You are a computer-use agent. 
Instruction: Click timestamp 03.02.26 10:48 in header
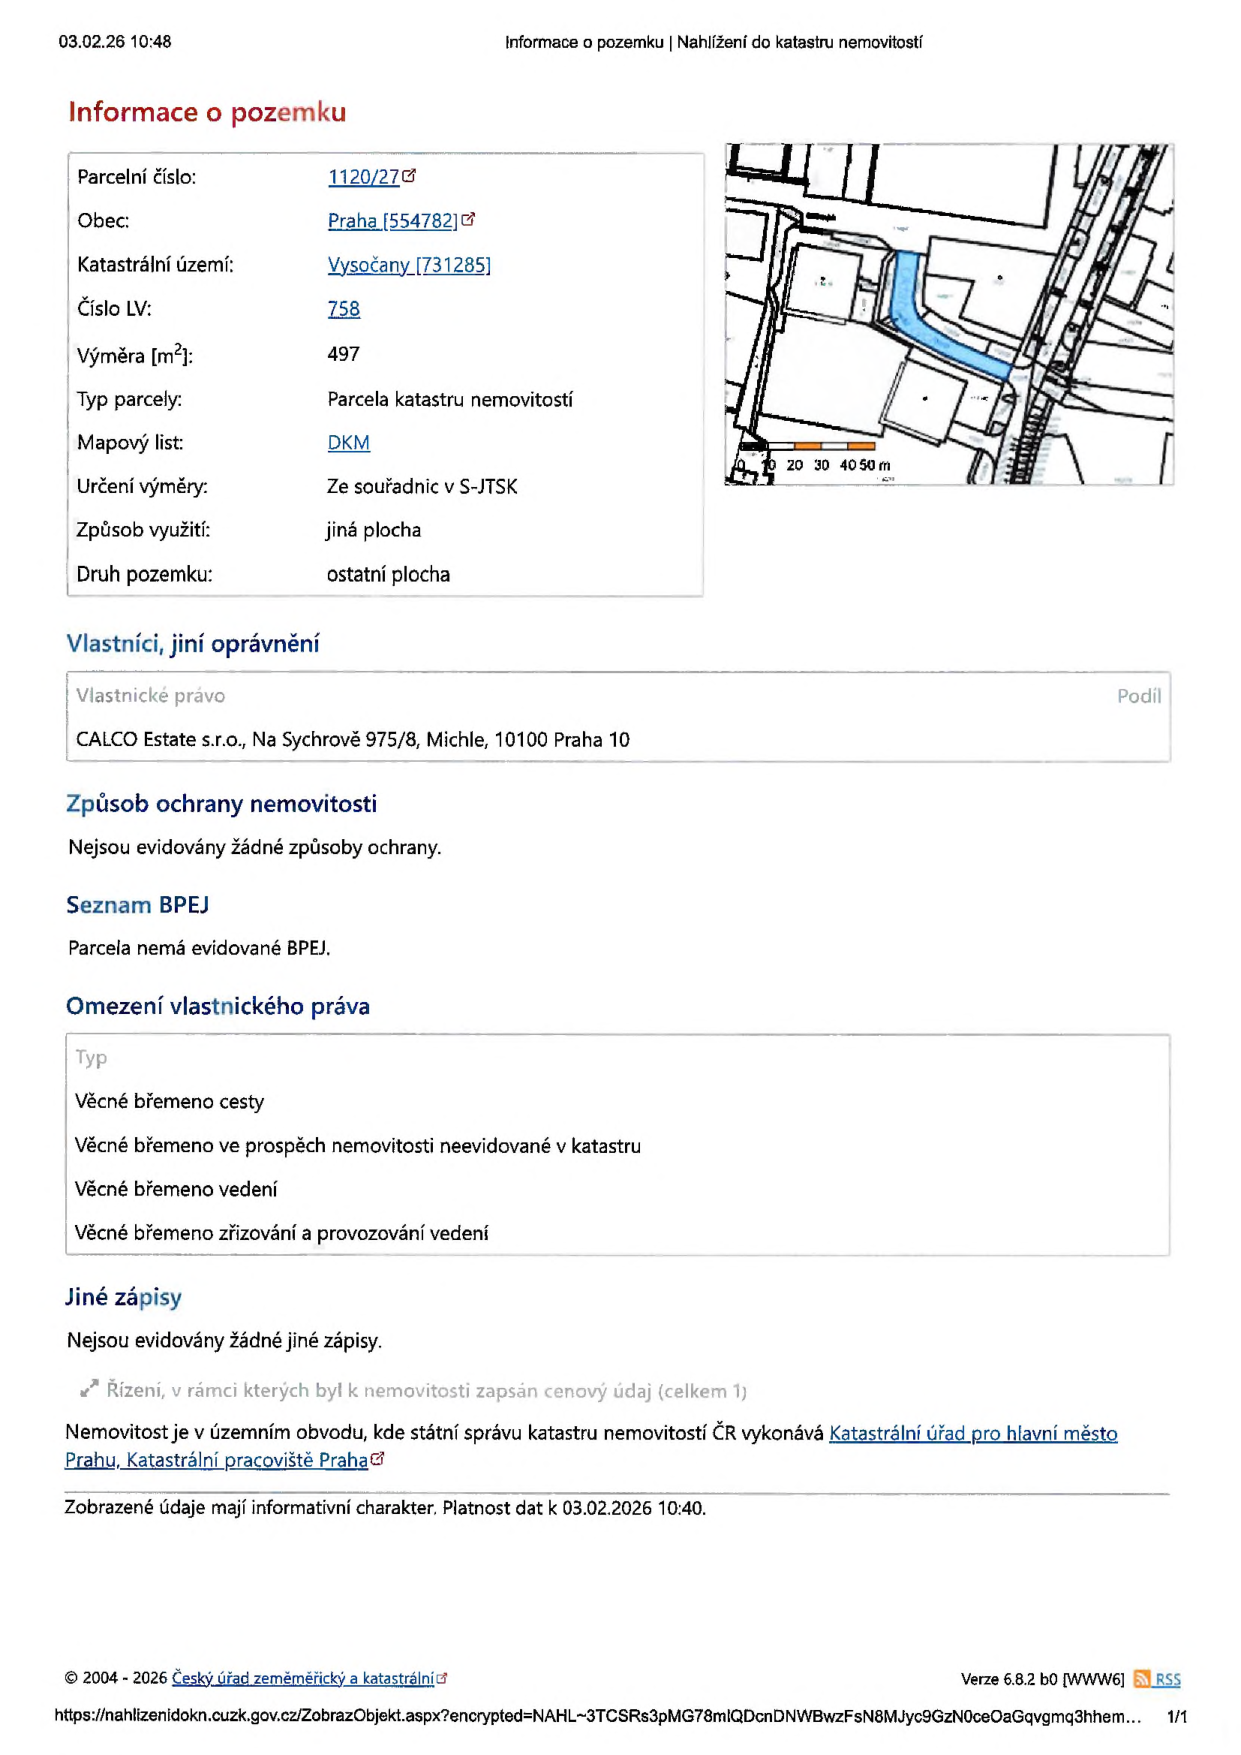[115, 42]
